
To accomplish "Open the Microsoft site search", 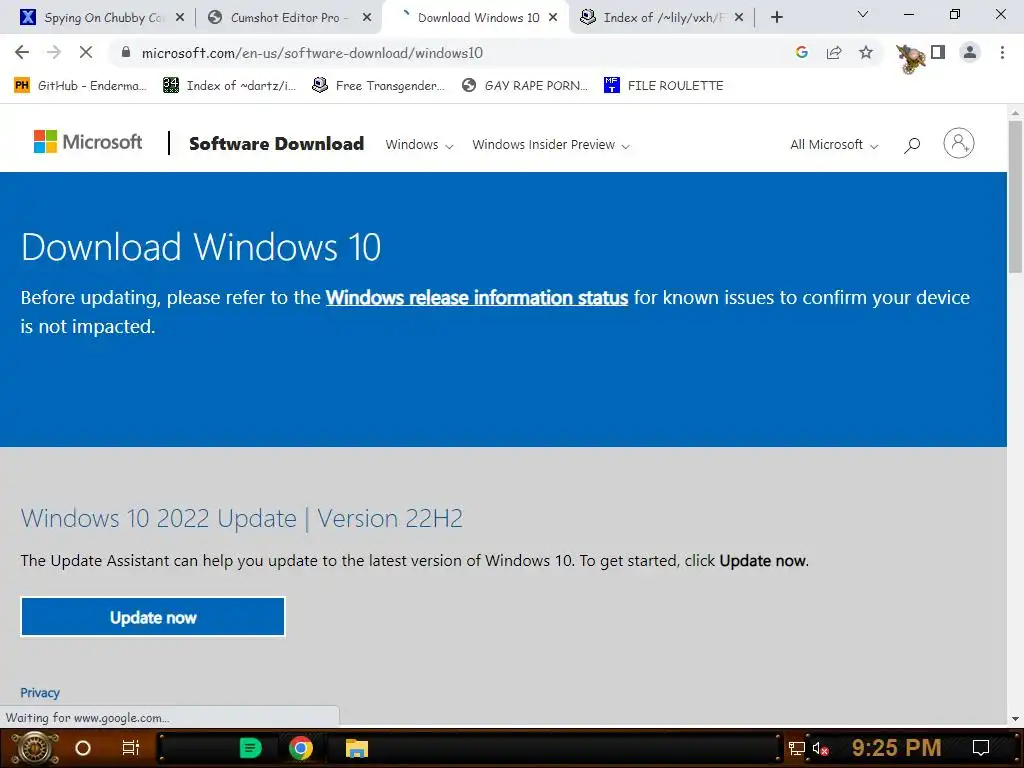I will tap(912, 145).
